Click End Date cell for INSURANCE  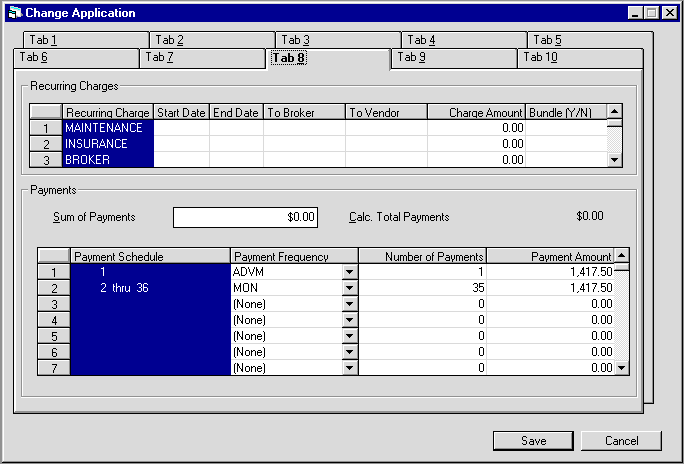tap(236, 144)
